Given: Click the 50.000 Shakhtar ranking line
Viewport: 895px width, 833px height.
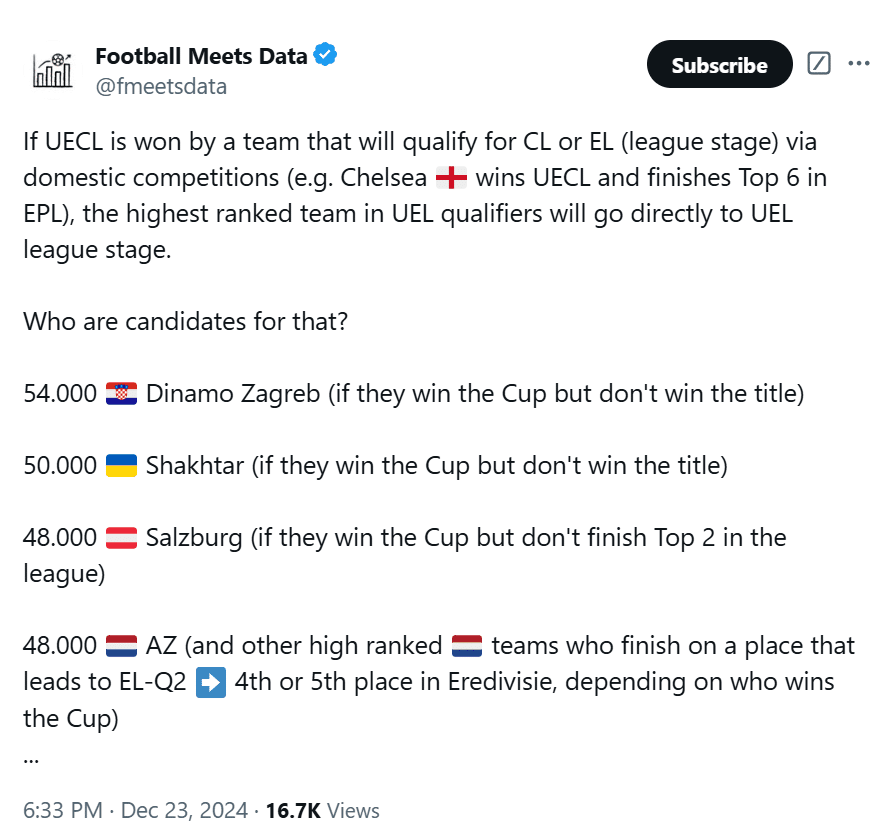Looking at the screenshot, I should pyautogui.click(x=375, y=466).
